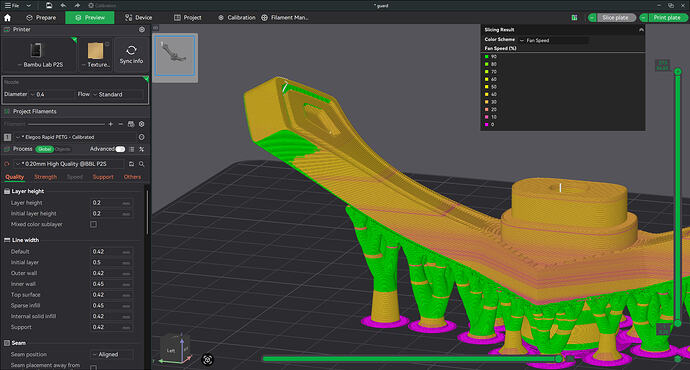Image resolution: width=690 pixels, height=370 pixels.
Task: Click the Slice plate button
Action: click(616, 18)
